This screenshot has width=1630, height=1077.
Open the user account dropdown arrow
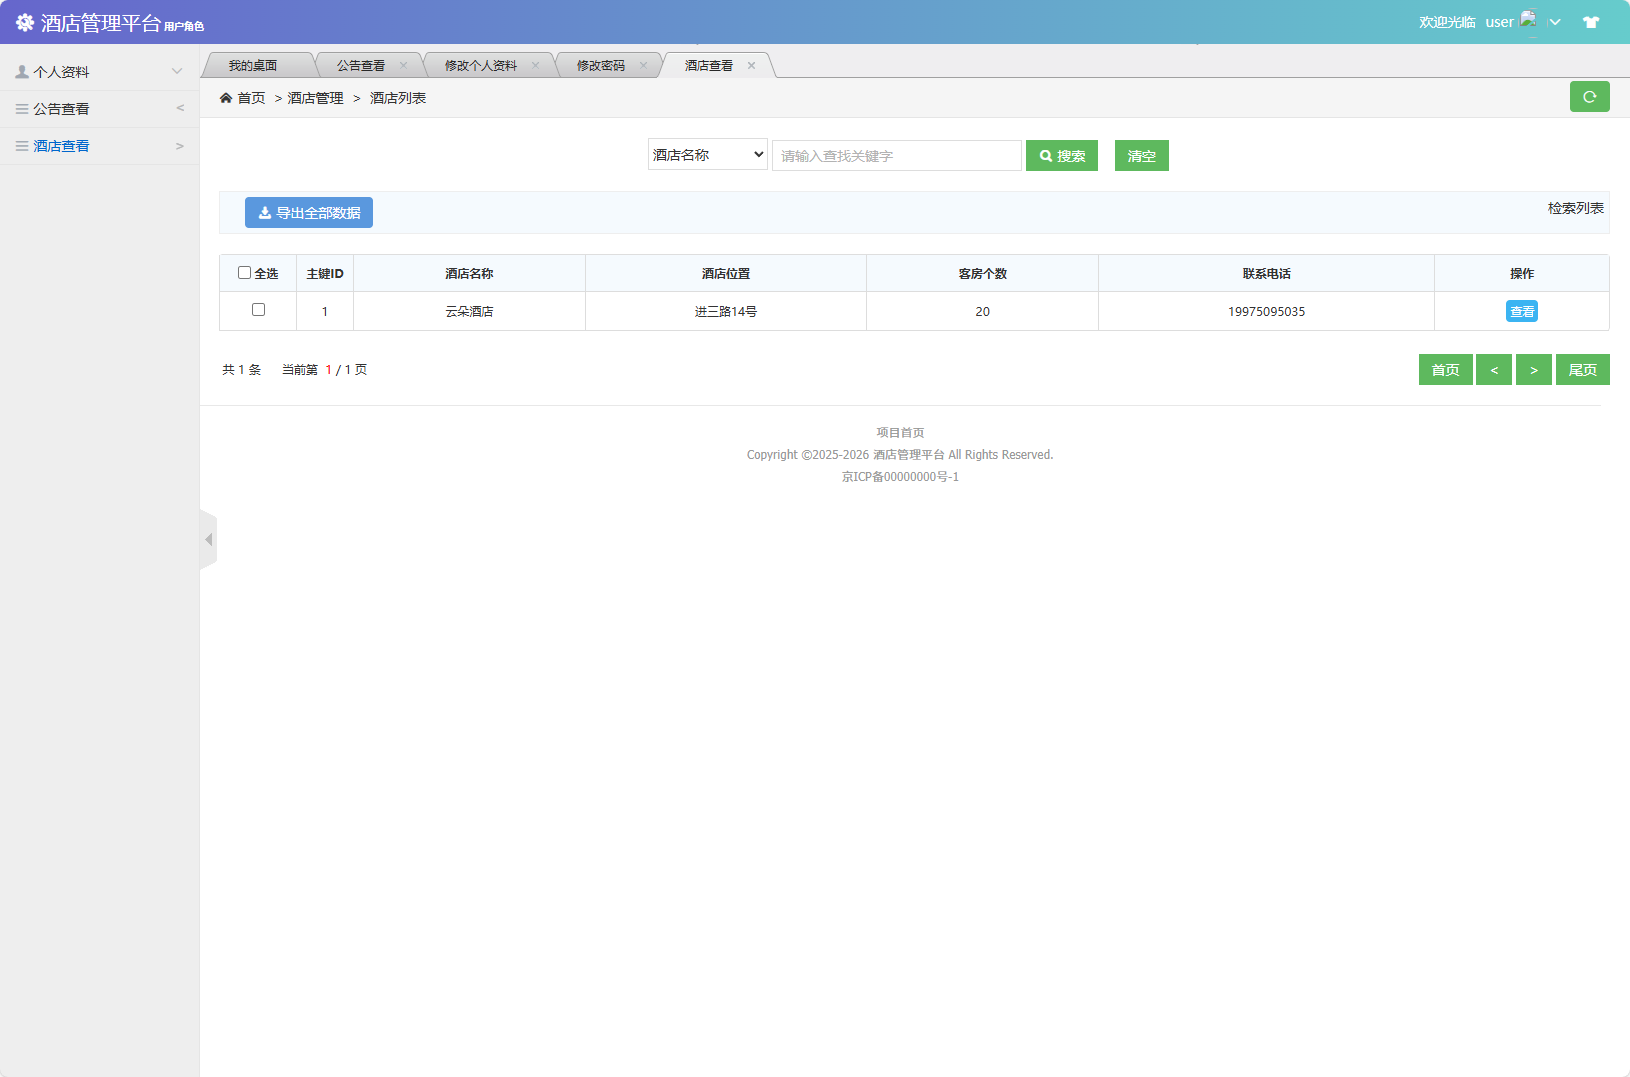(1555, 22)
